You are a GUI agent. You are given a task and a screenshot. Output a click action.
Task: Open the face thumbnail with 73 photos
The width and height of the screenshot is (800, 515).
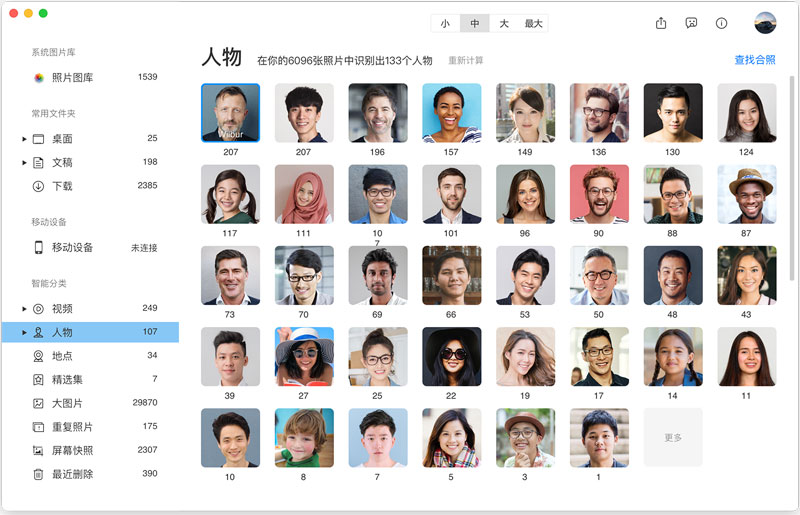point(231,275)
